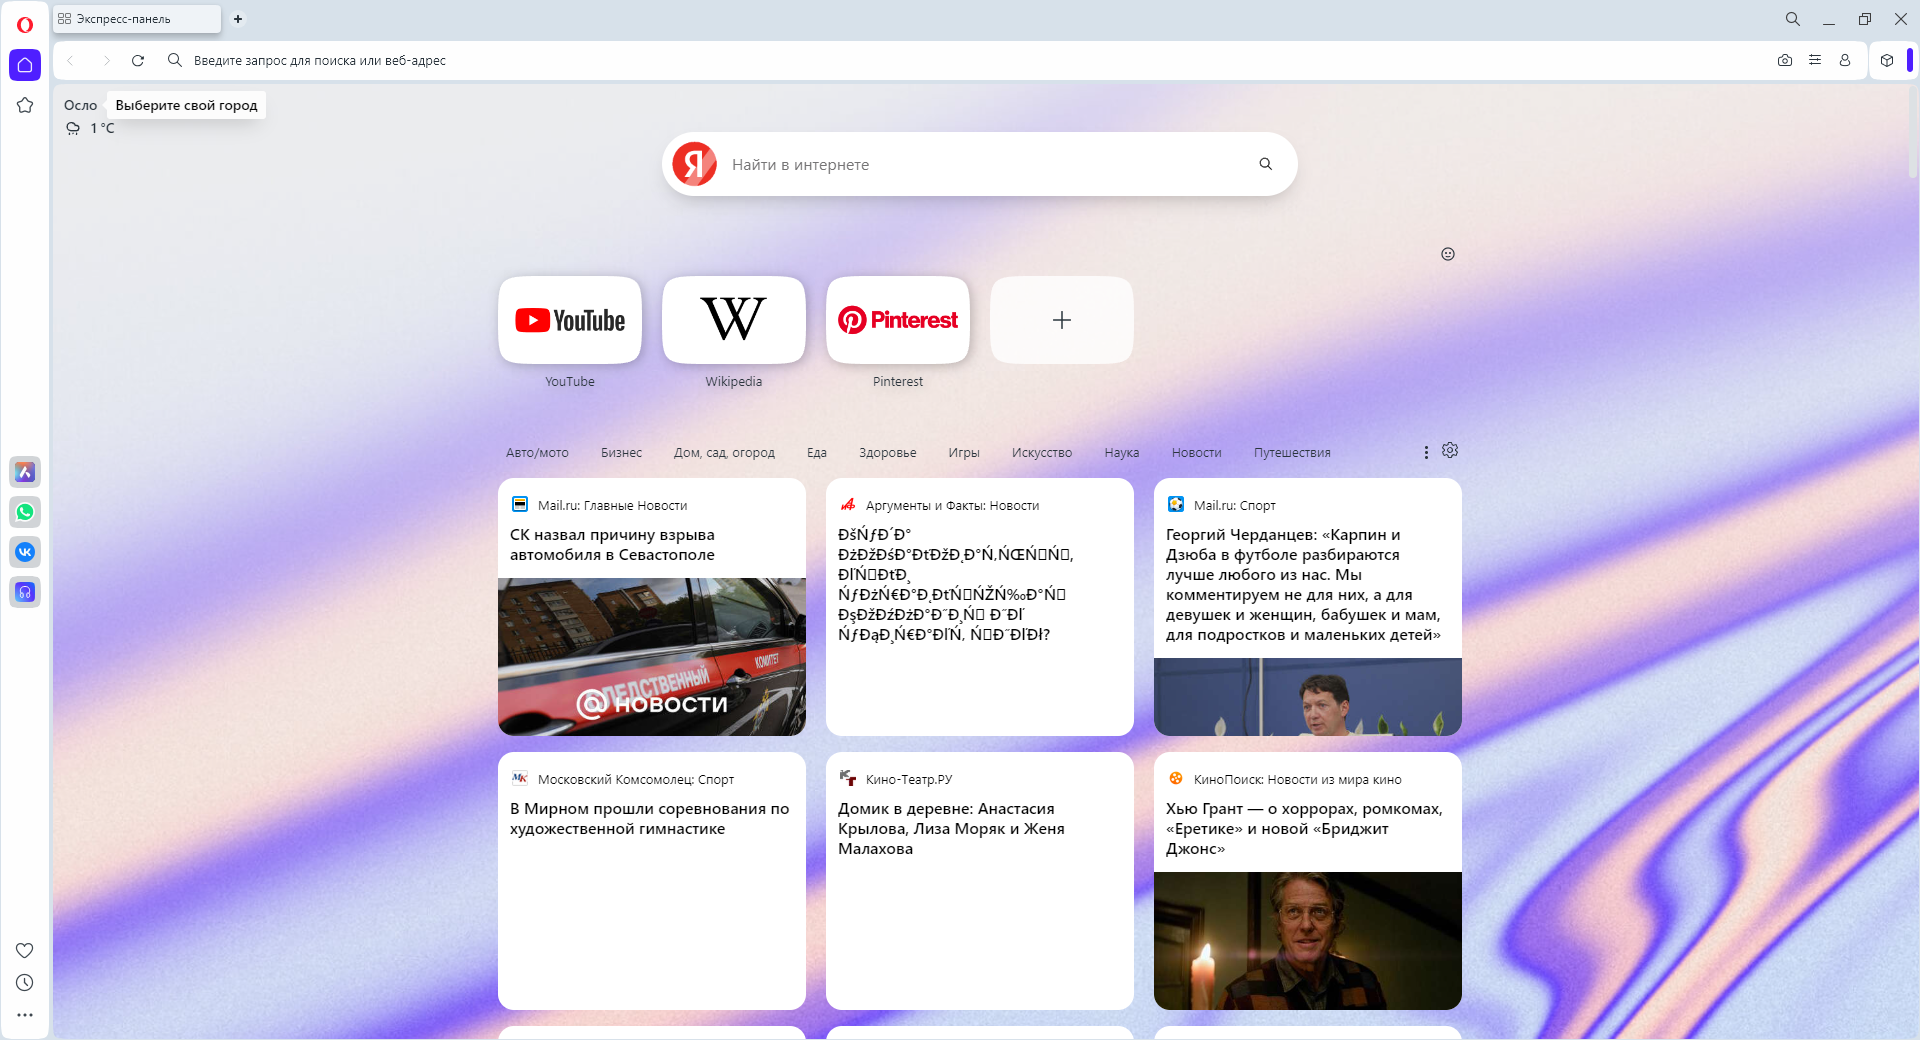Click the Yandex logo in search box

click(695, 164)
